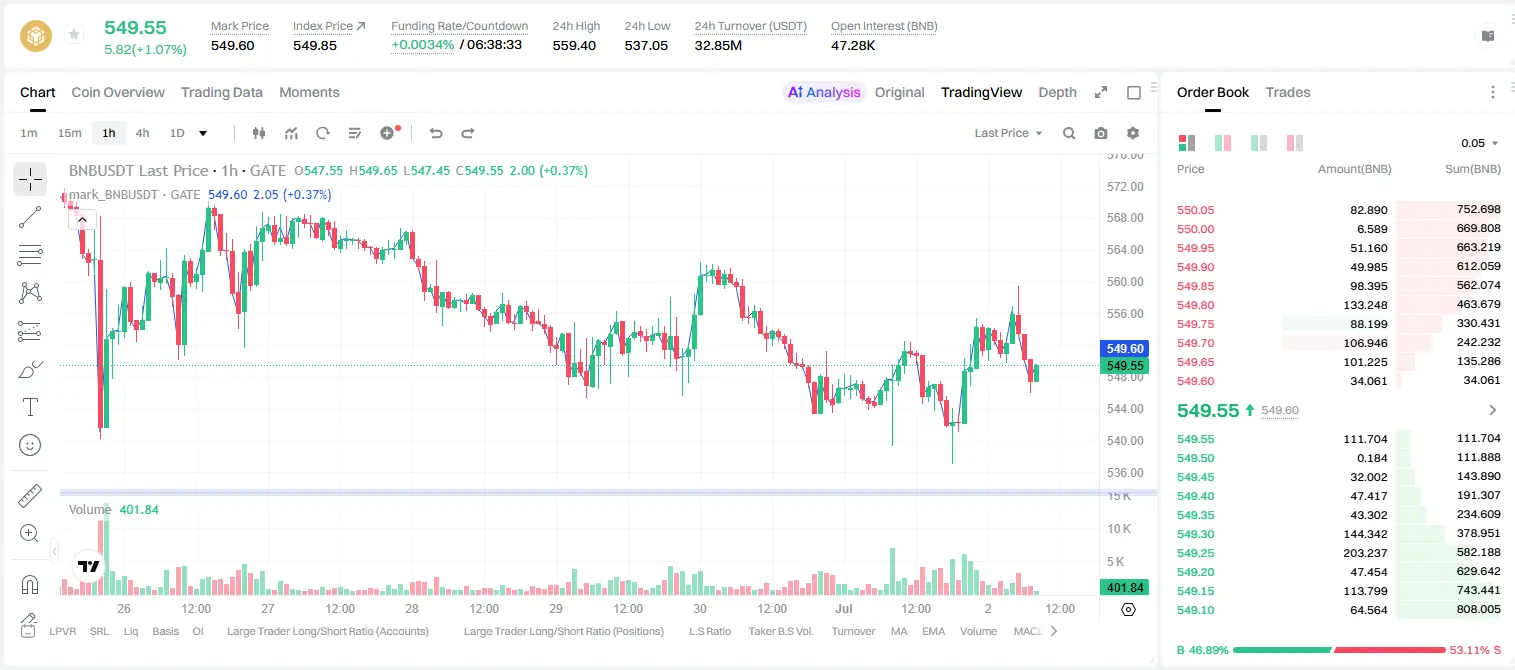Select the ruler measure tool
Viewport: 1515px width, 670px height.
click(30, 496)
